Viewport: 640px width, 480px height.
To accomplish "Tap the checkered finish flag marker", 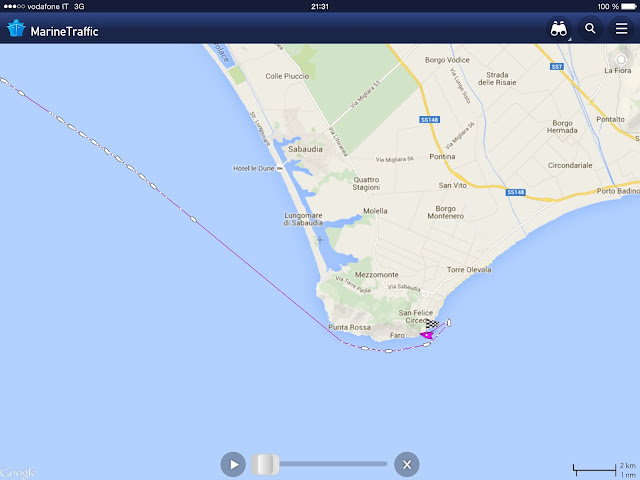I will coord(432,324).
